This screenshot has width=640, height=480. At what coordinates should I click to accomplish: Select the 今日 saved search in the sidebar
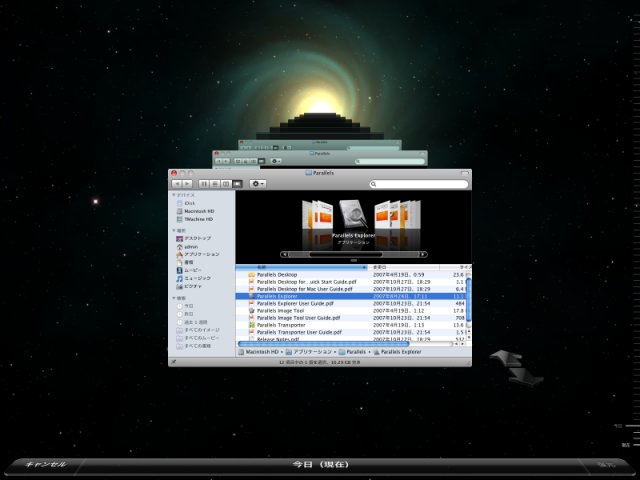185,306
